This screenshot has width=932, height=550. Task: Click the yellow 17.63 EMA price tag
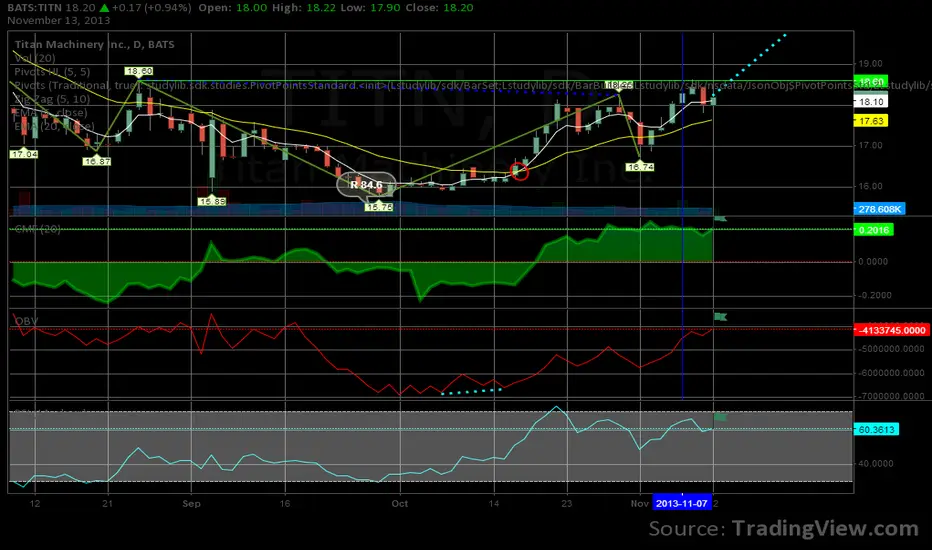[x=871, y=121]
